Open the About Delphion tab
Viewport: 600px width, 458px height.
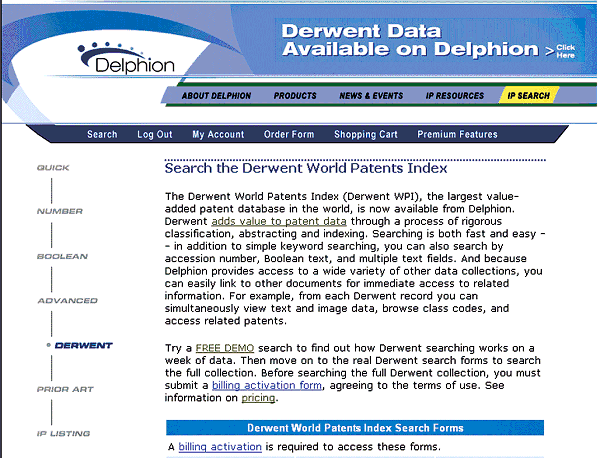pyautogui.click(x=216, y=96)
